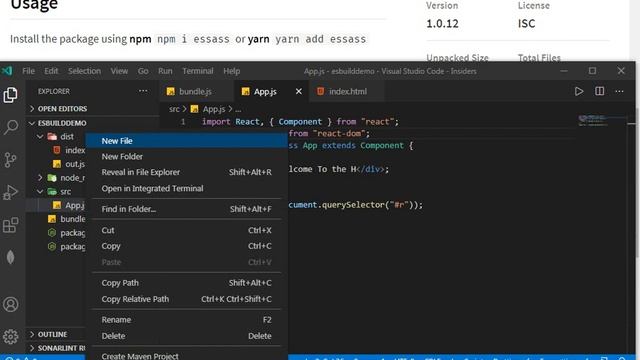Select the bundle.js file in explorer tree
The height and width of the screenshot is (360, 640).
(x=73, y=219)
